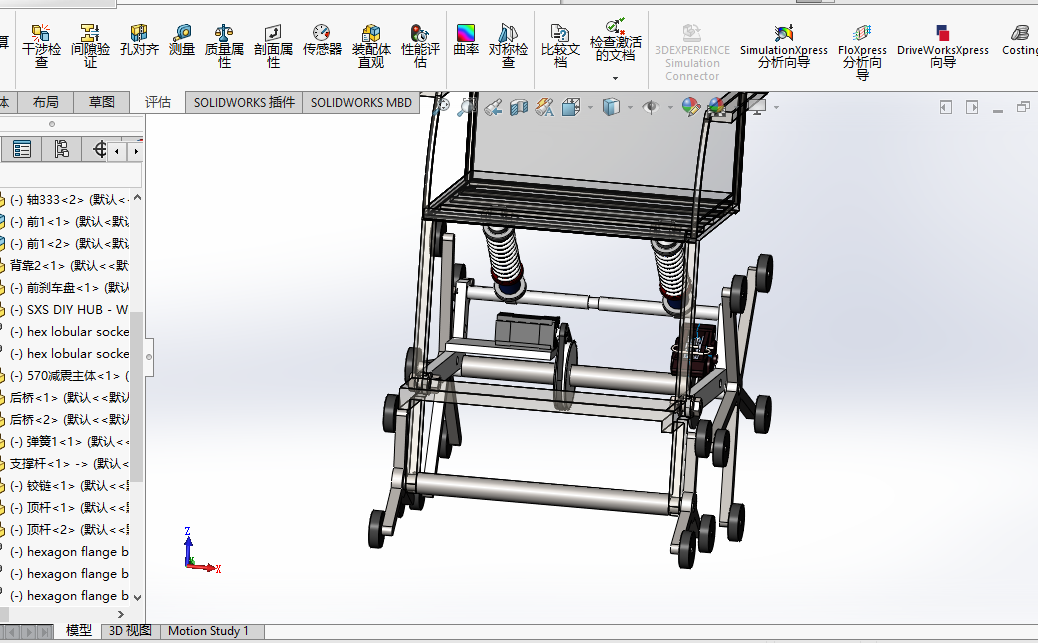Launch the 孔对齐 hole alignment check

tap(139, 40)
